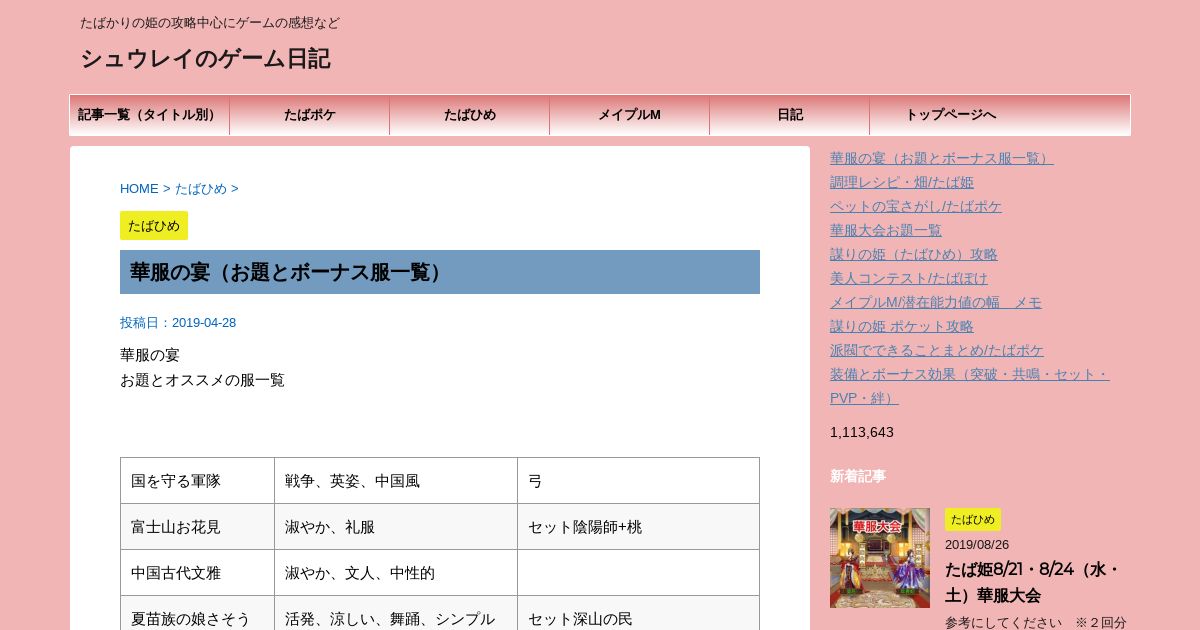Click the date 2019/08/26 in new articles
1200x630 pixels.
click(977, 545)
